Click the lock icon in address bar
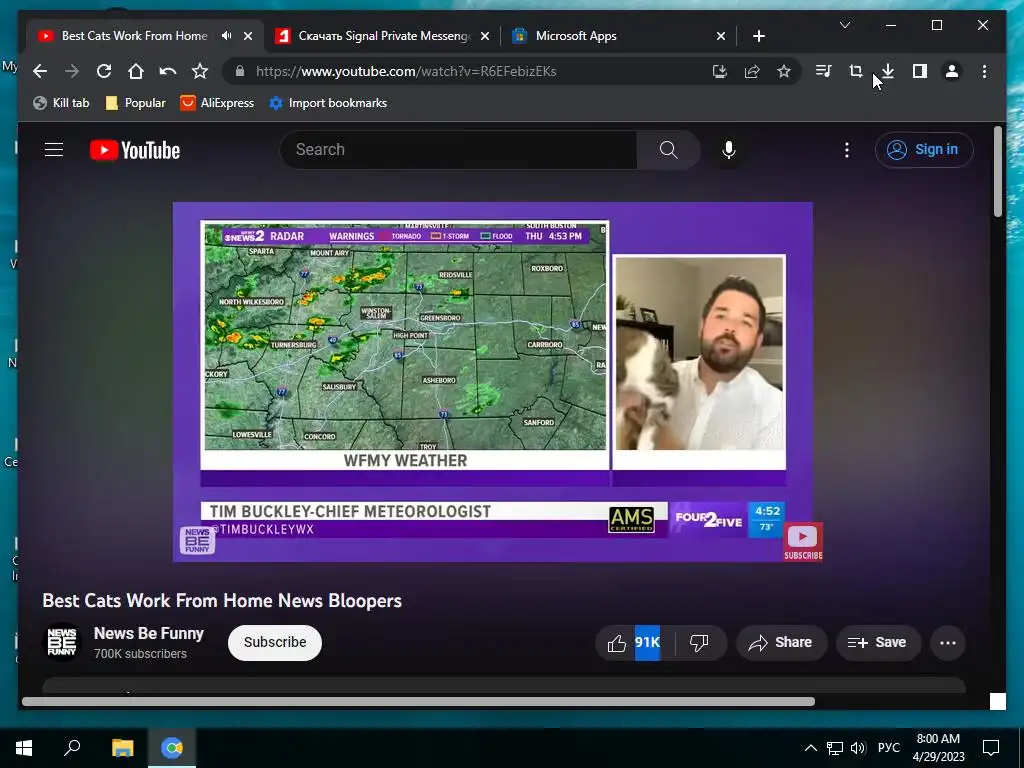The image size is (1024, 768). pos(240,71)
